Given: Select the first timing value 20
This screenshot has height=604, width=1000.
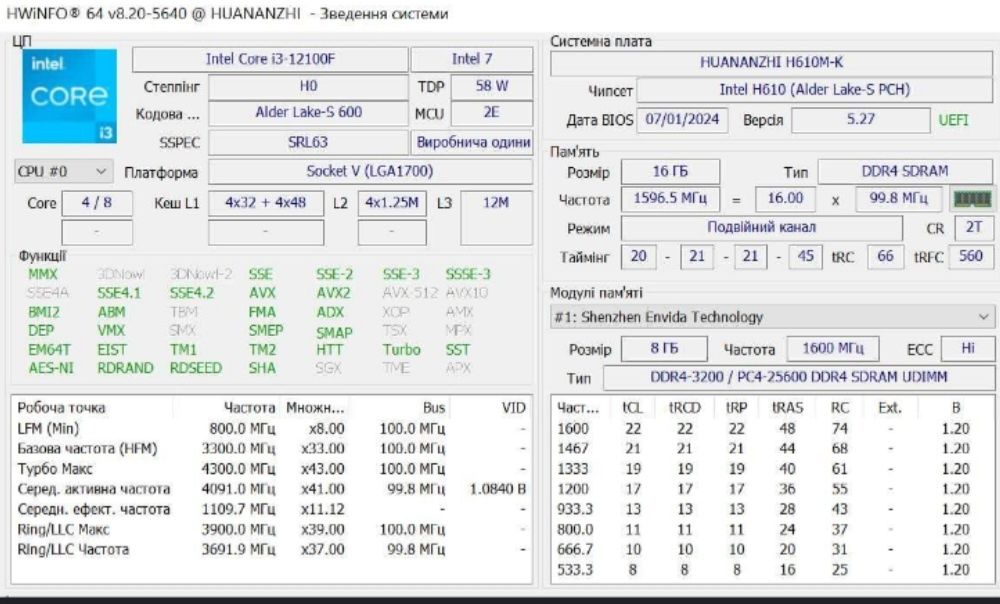Looking at the screenshot, I should 638,256.
